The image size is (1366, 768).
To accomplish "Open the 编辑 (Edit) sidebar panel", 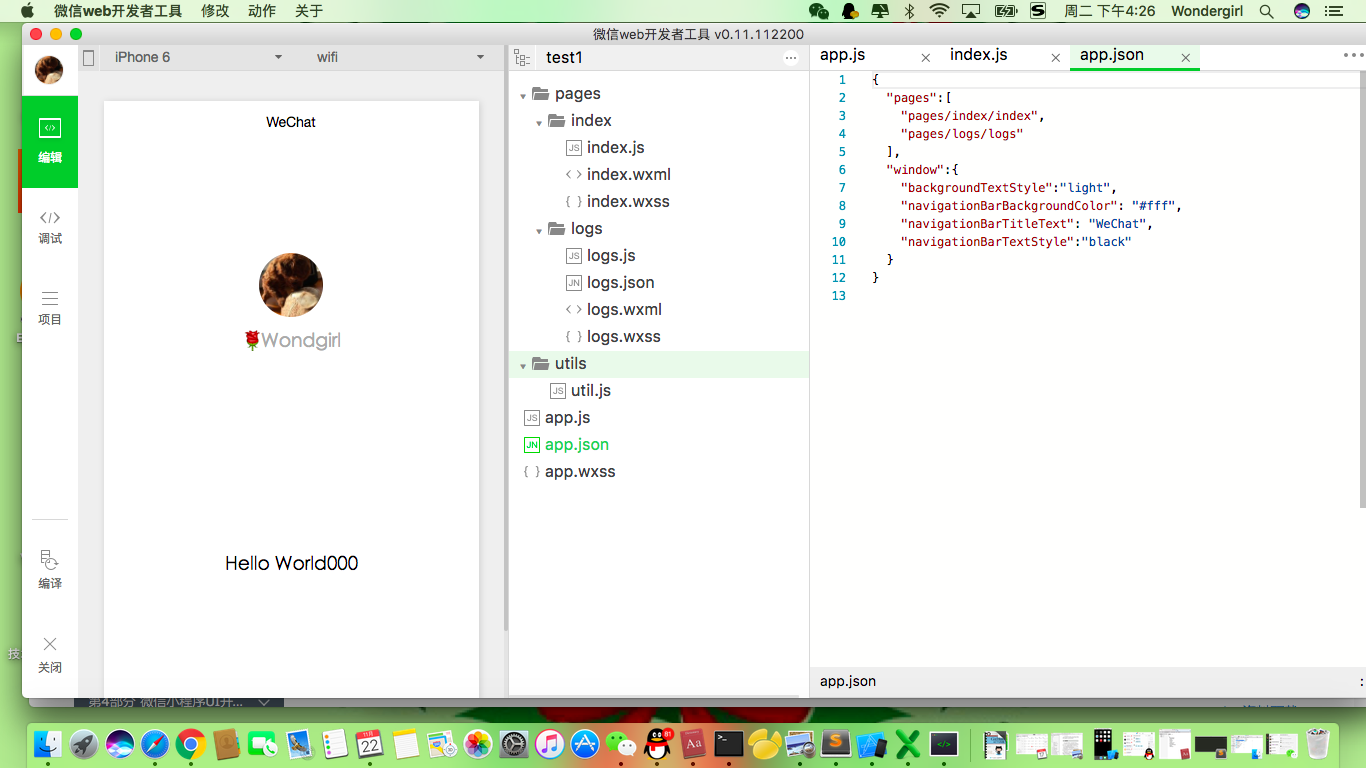I will [50, 141].
